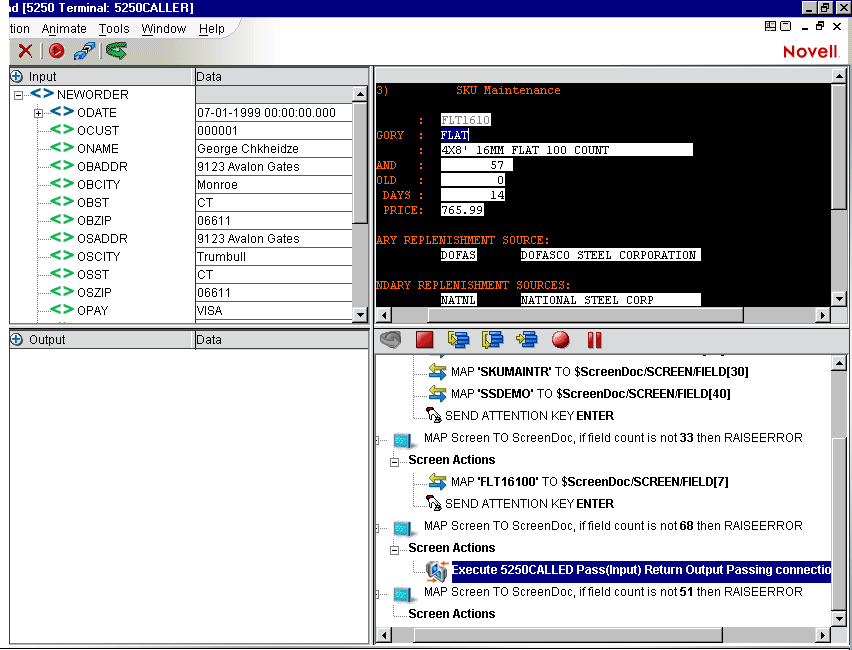Open the Window menu
The width and height of the screenshot is (852, 650).
coord(163,28)
